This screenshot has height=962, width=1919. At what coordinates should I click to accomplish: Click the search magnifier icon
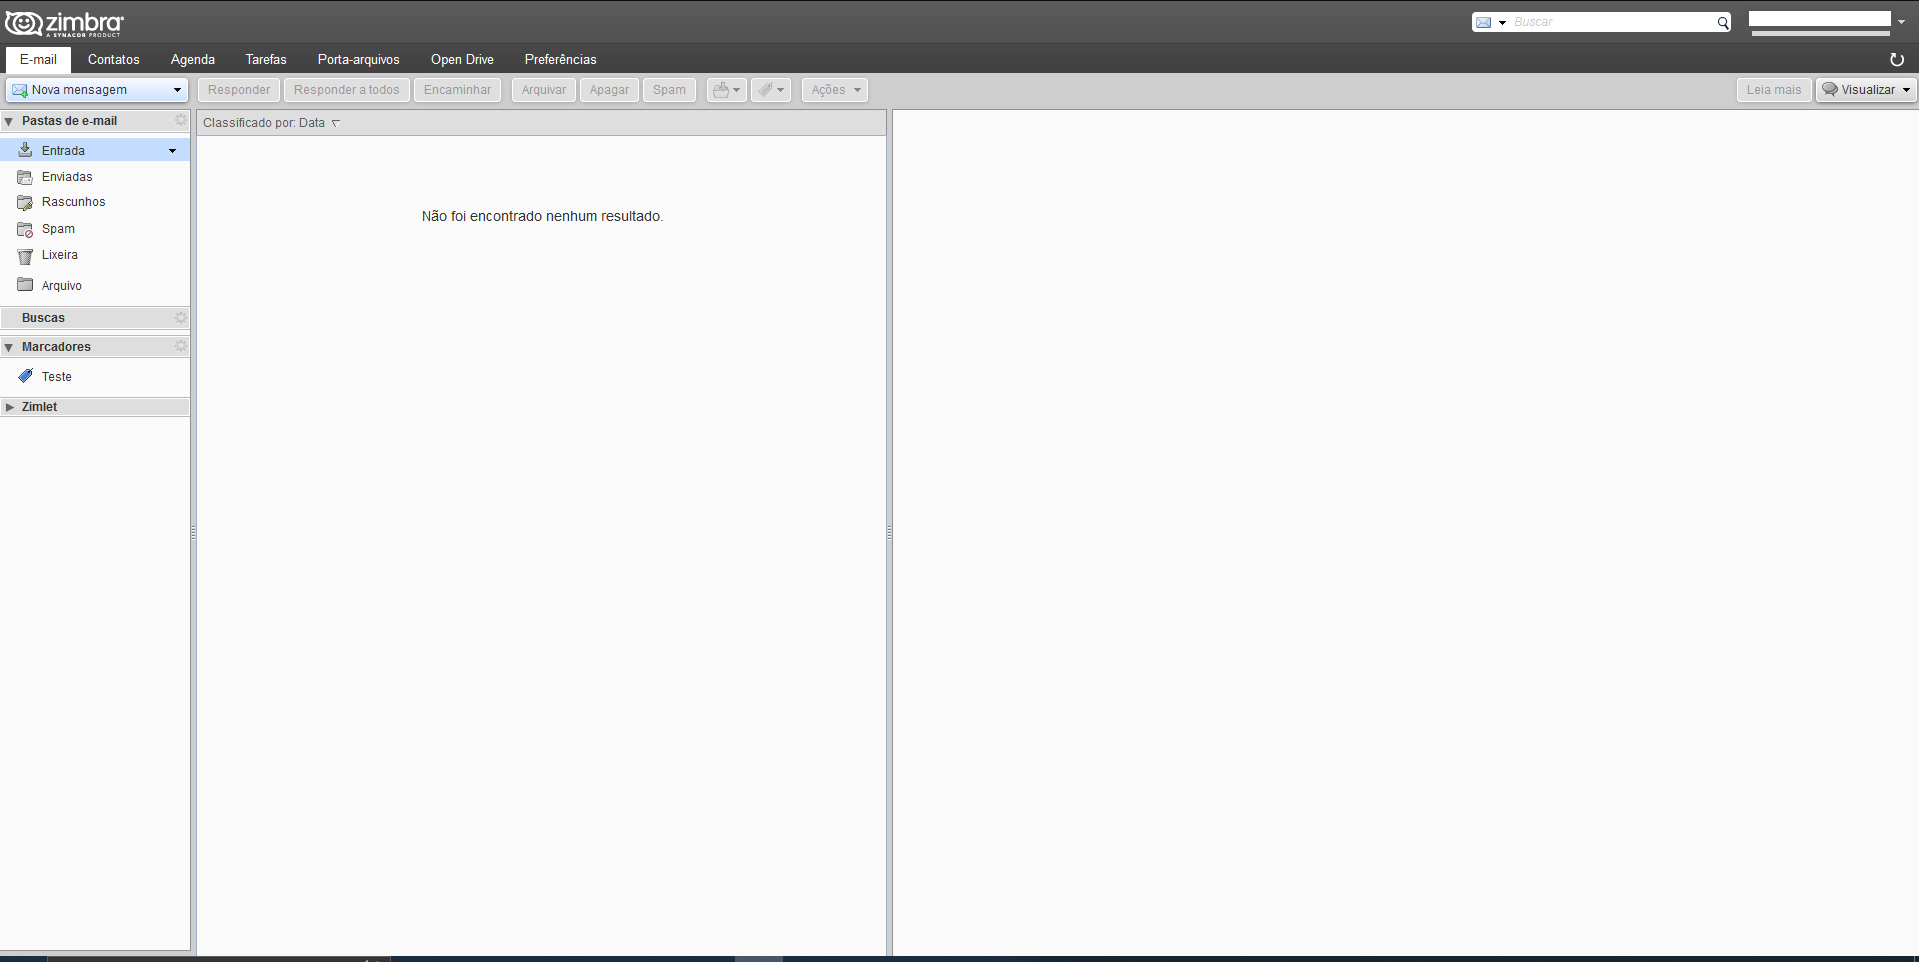click(1722, 23)
